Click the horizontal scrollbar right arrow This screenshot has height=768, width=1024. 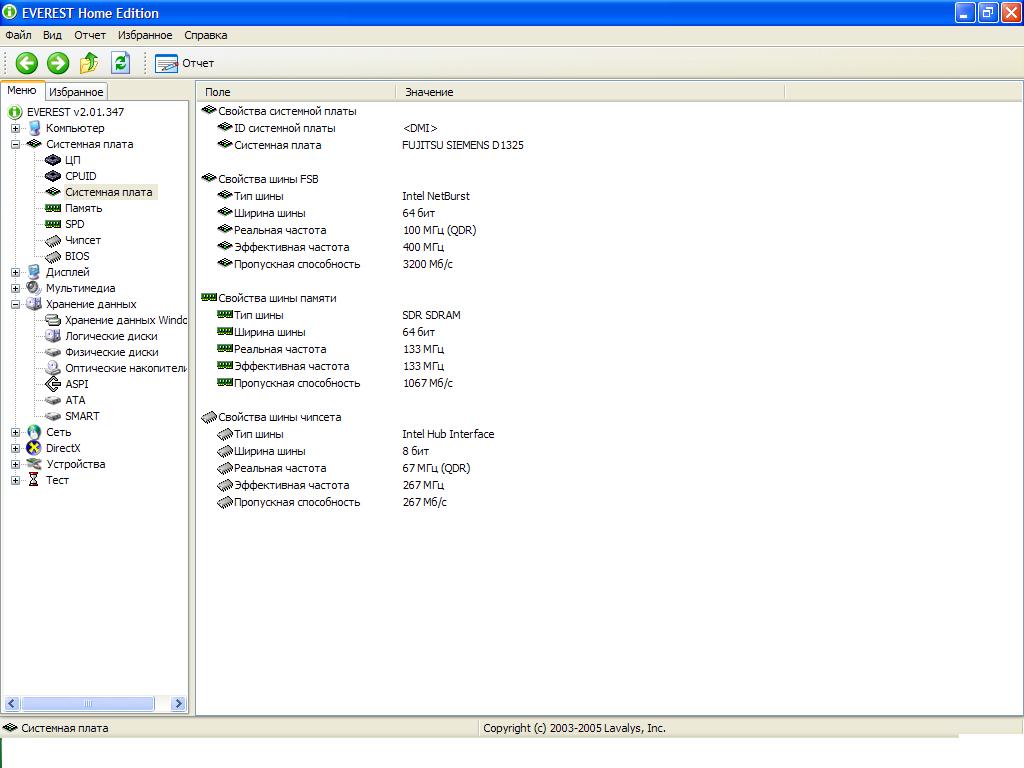[179, 704]
